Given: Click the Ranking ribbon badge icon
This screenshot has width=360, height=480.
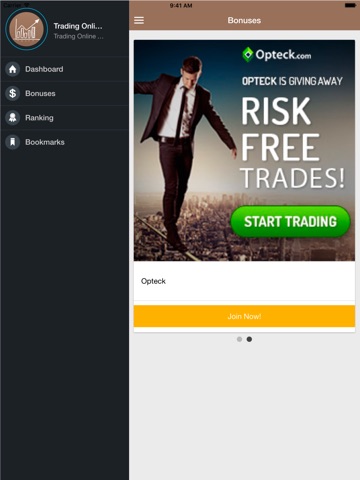Looking at the screenshot, I should pos(13,118).
